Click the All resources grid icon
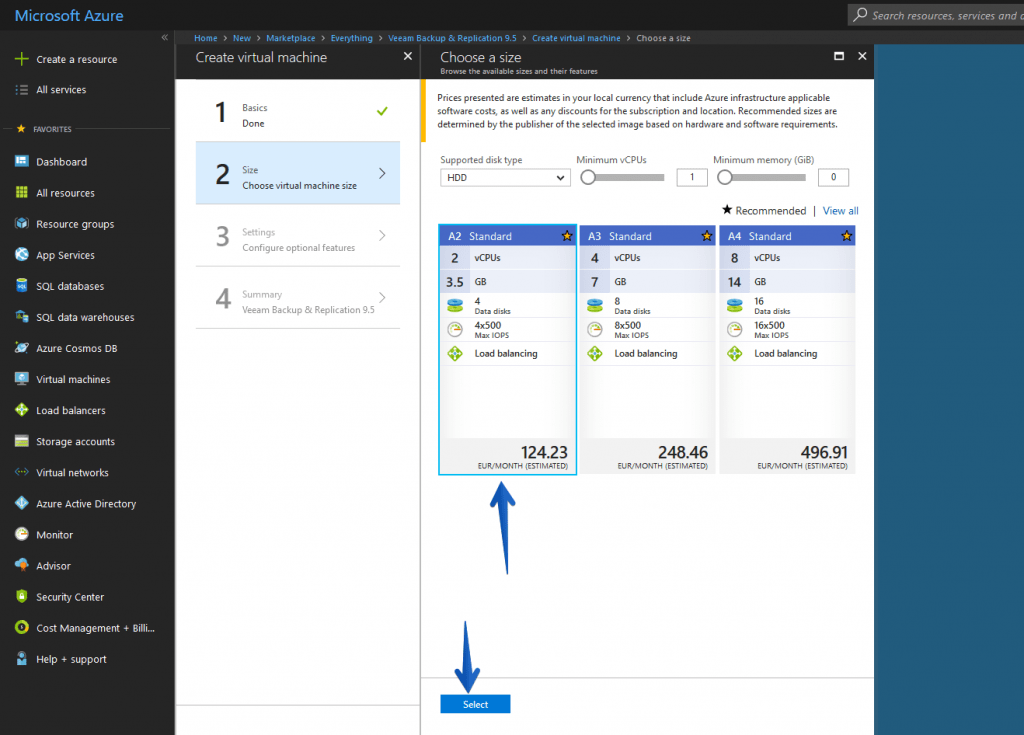Screen dimensions: 1024x735 tap(22, 192)
